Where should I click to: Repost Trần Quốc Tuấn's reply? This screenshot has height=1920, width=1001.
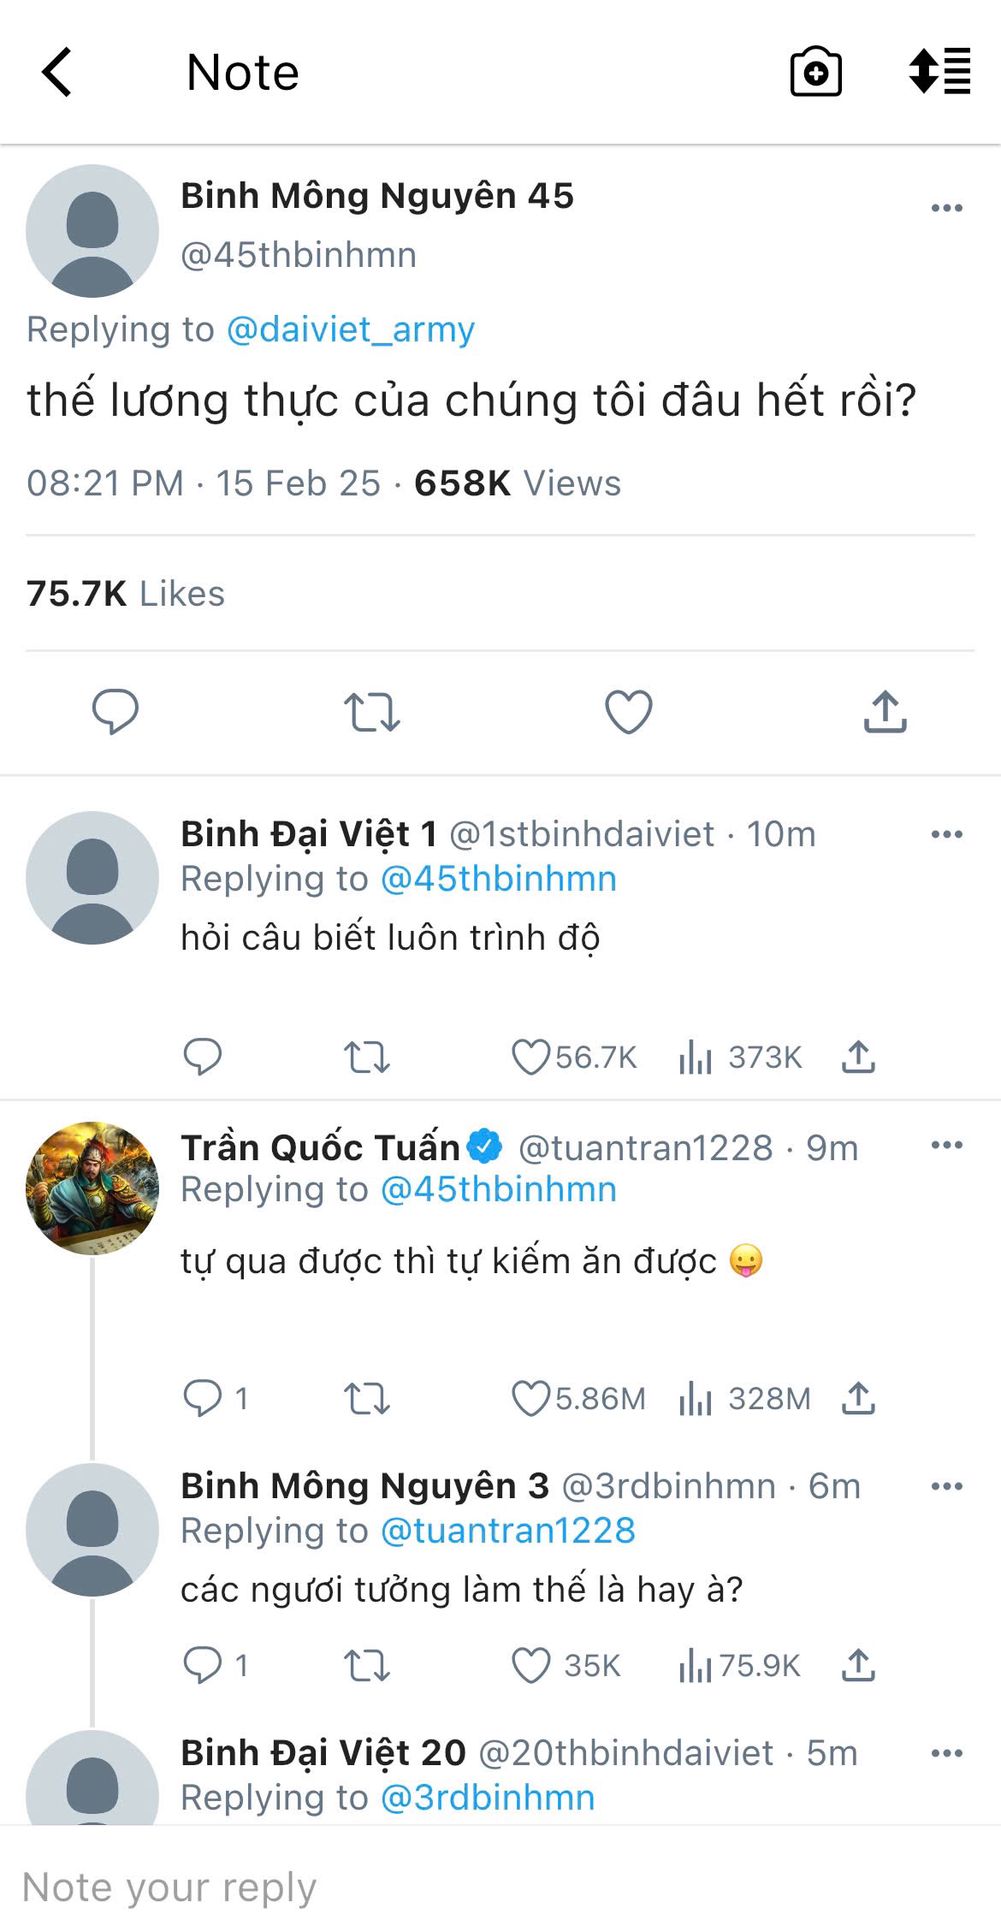click(x=366, y=1398)
